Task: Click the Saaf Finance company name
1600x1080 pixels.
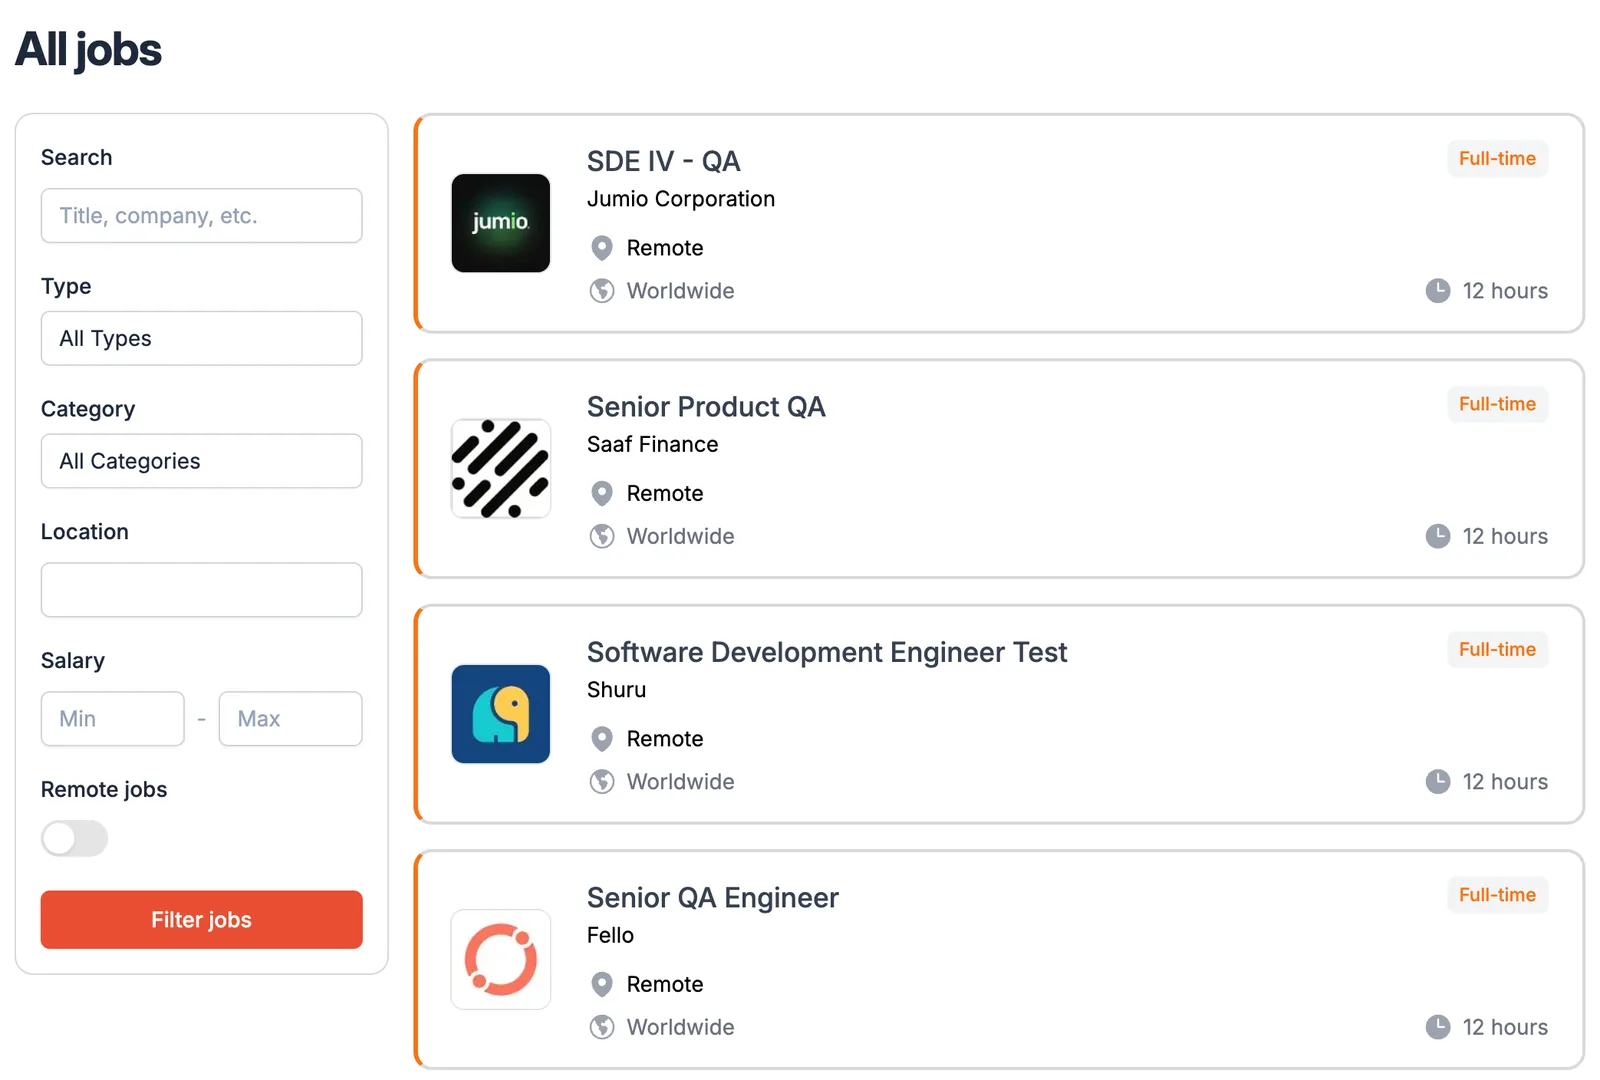Action: 652,444
